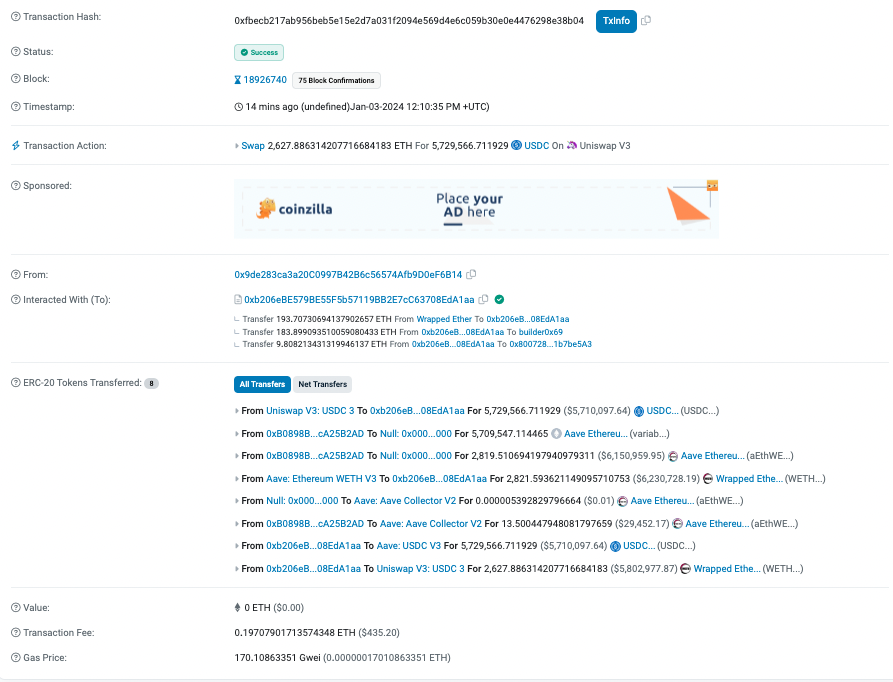This screenshot has width=893, height=682.
Task: Click contract file icon before 0xb206eBE5
Action: click(238, 299)
